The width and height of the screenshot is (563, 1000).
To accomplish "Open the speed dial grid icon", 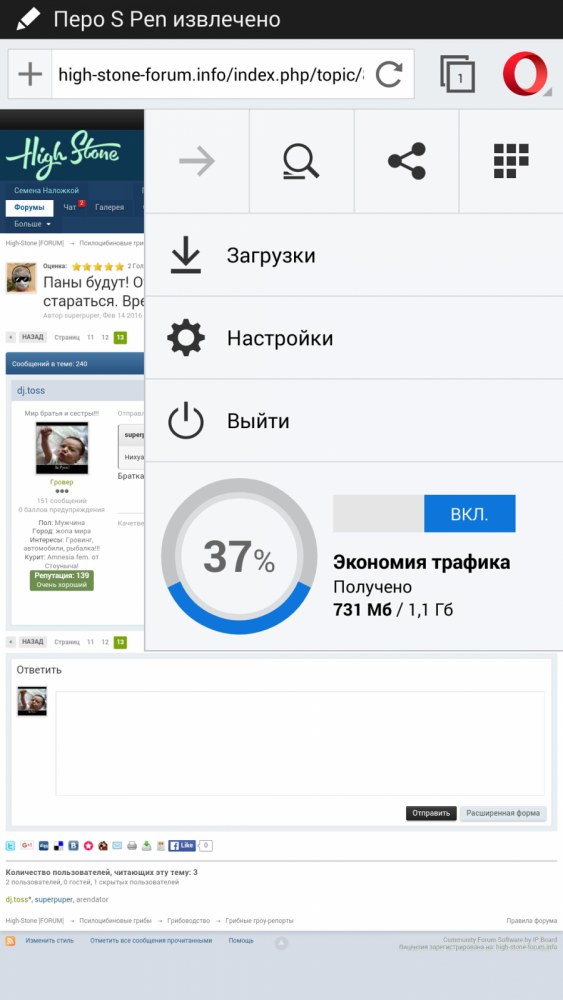I will [x=511, y=161].
